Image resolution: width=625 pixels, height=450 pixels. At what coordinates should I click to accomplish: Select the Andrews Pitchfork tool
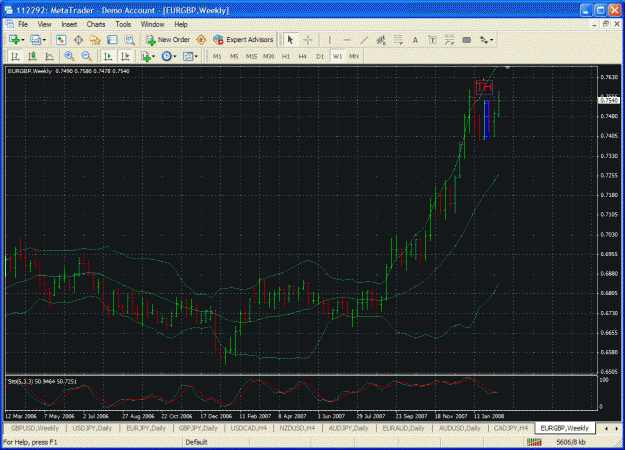(449, 40)
